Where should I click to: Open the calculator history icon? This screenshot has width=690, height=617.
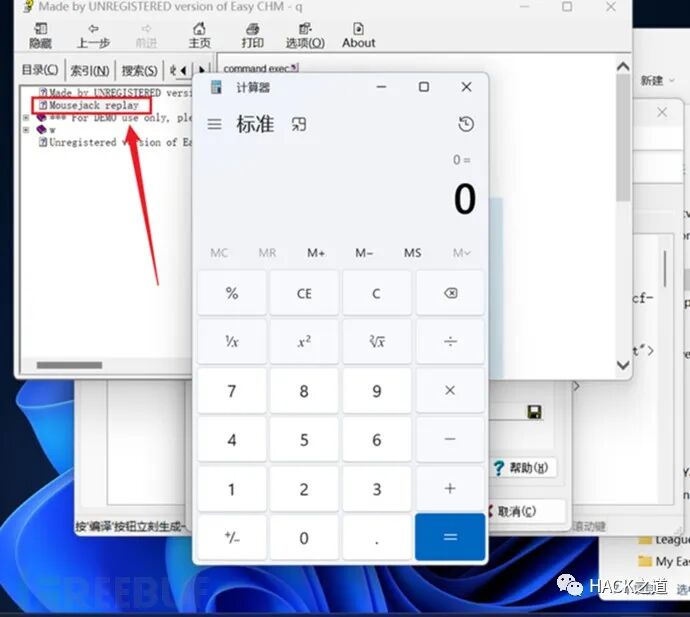pos(466,124)
